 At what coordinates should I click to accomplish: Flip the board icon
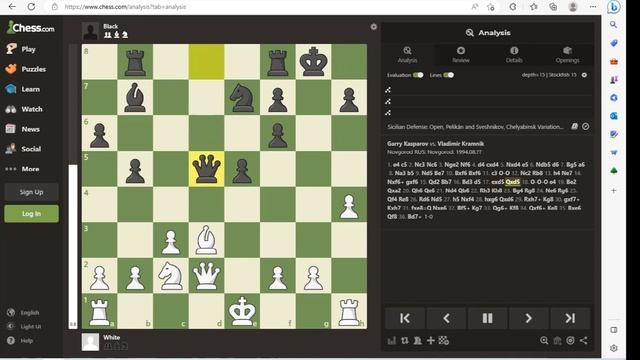[x=404, y=340]
